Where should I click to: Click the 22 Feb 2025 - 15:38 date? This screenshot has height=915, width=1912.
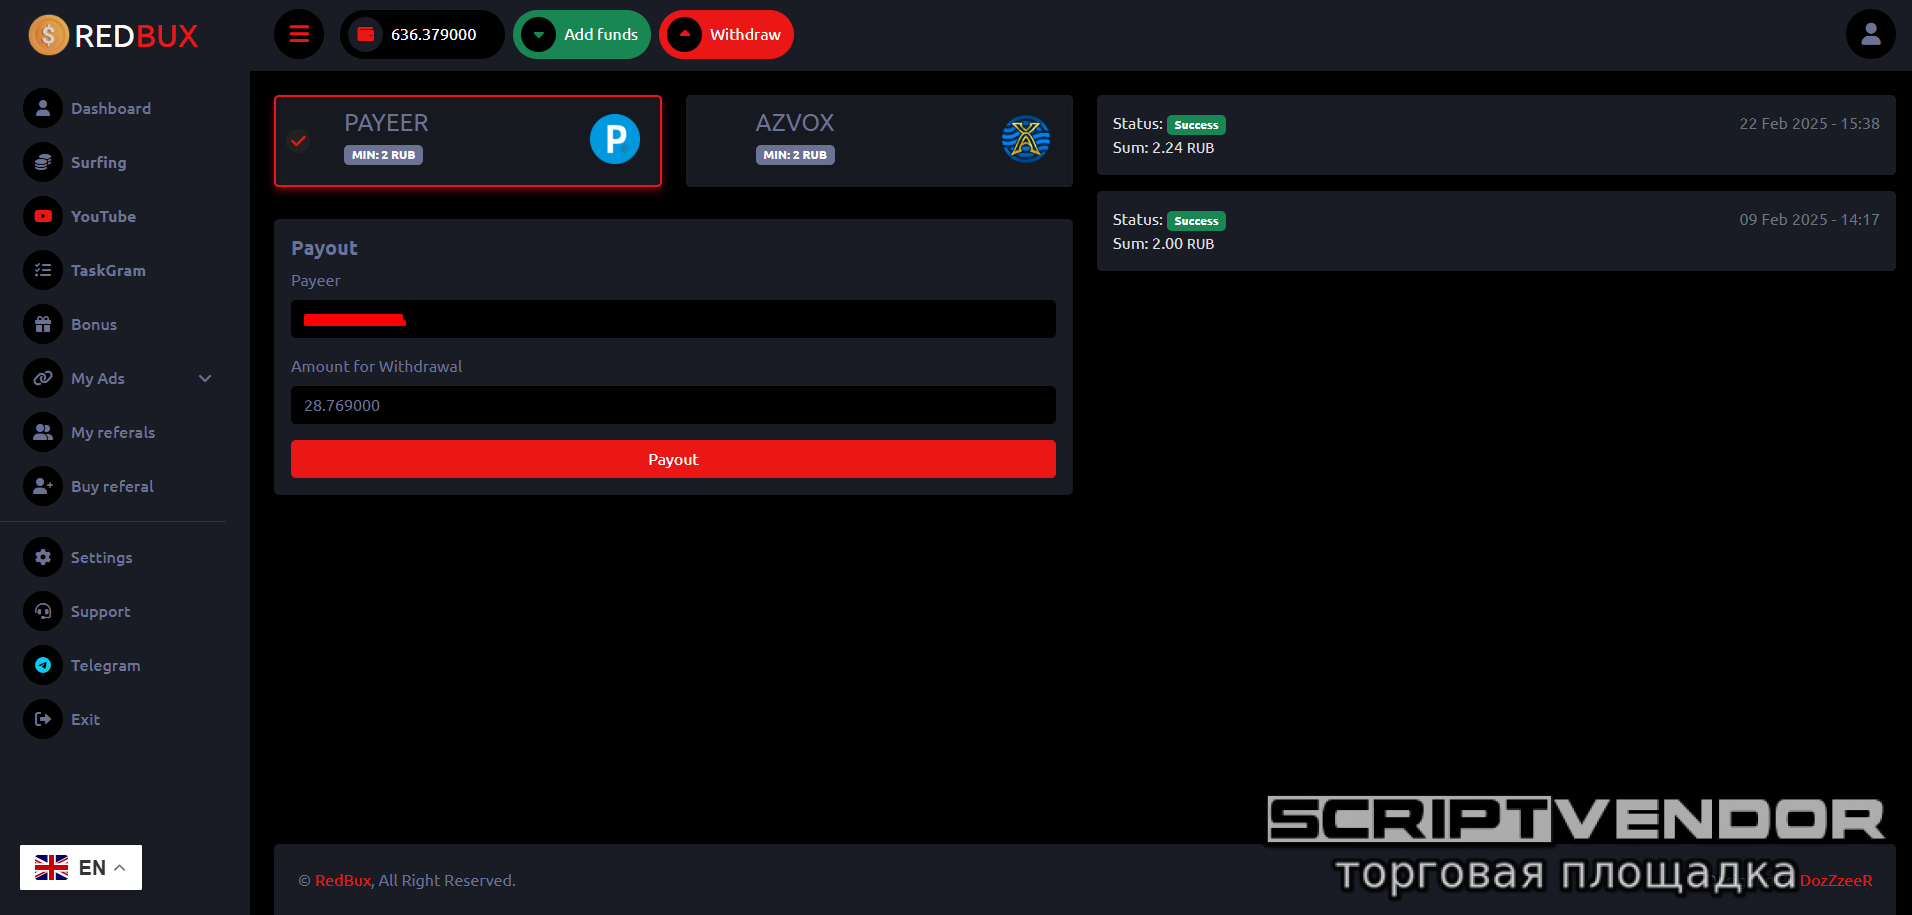pyautogui.click(x=1809, y=124)
